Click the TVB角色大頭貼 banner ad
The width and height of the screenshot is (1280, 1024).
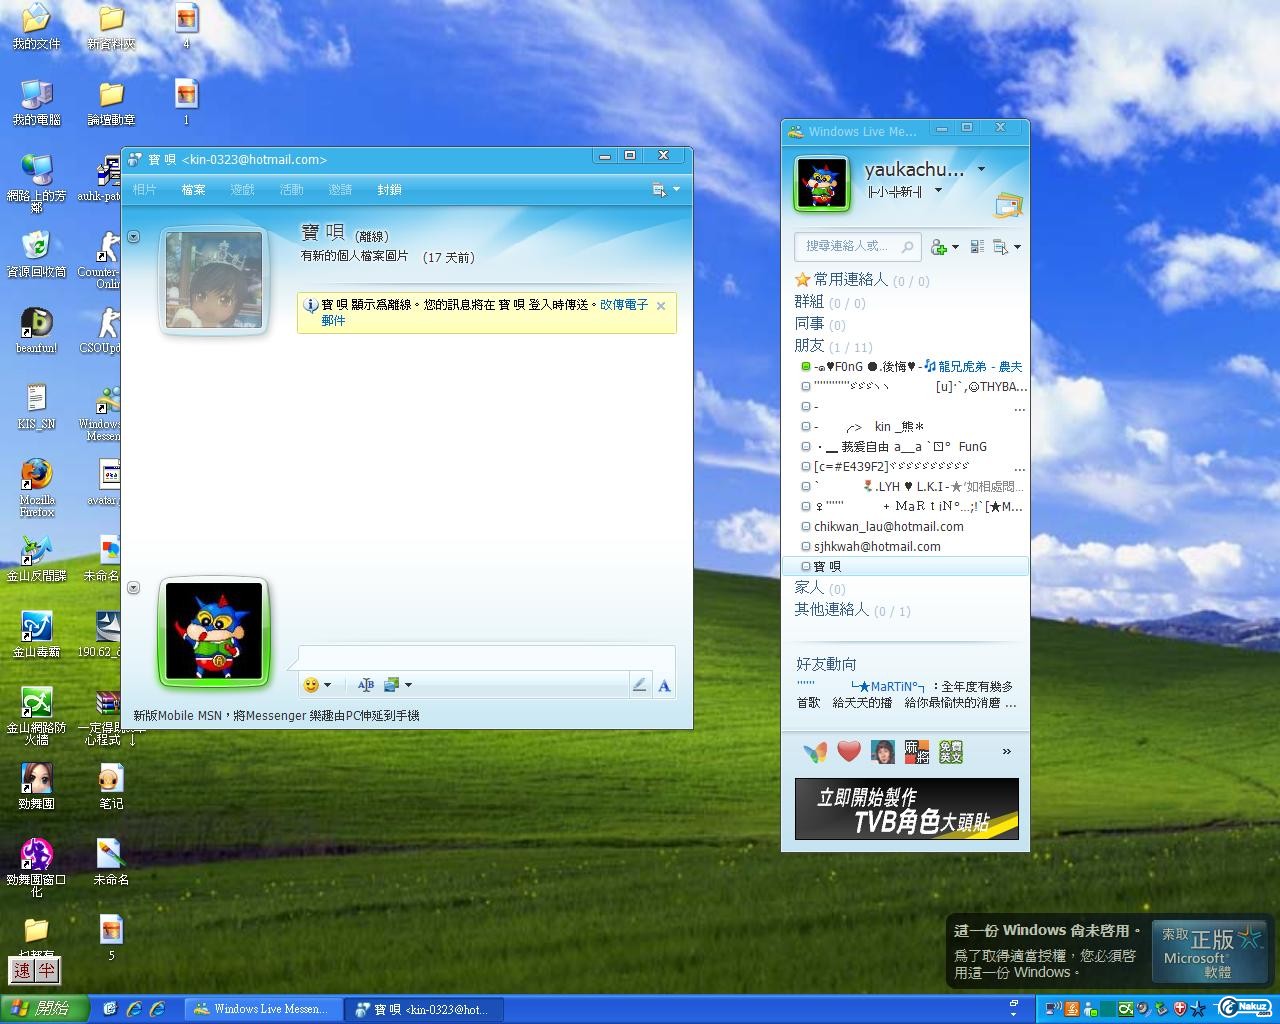[906, 809]
